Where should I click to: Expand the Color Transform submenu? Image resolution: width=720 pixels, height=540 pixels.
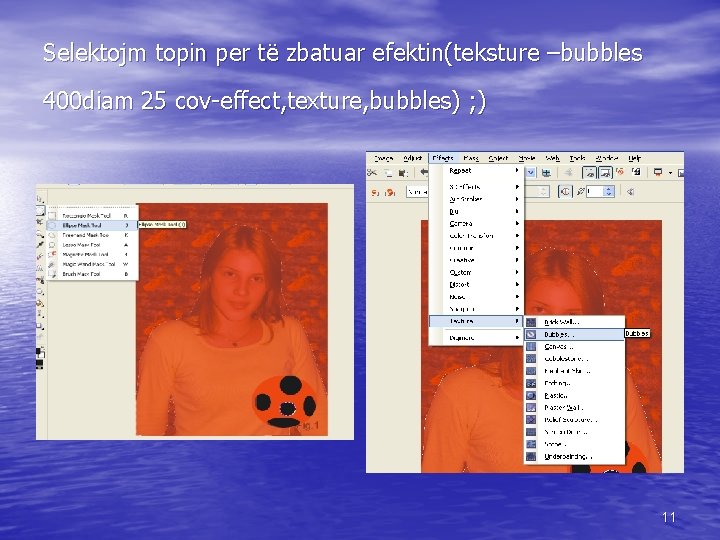476,236
